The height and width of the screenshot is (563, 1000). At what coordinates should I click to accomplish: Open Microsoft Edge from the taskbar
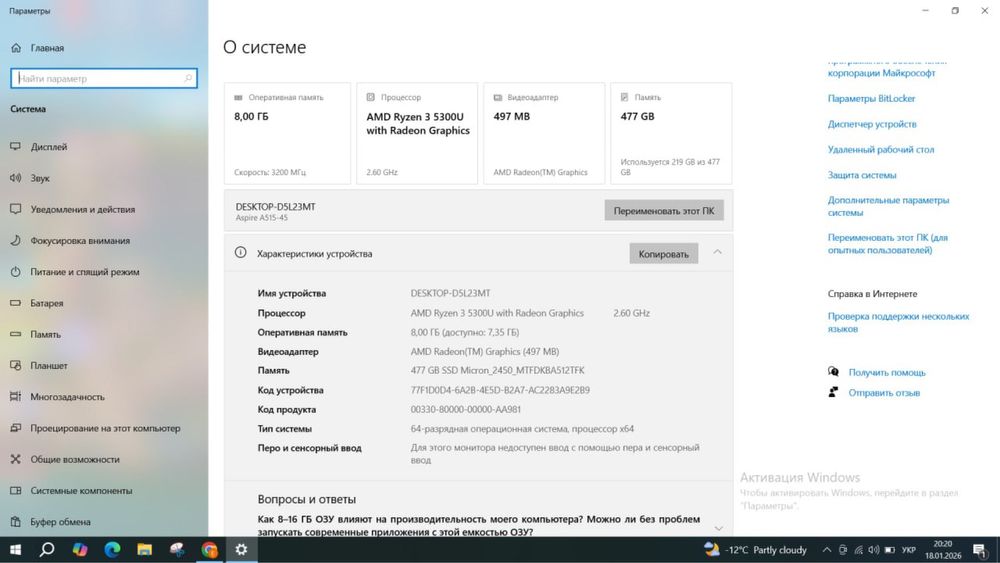click(x=112, y=550)
